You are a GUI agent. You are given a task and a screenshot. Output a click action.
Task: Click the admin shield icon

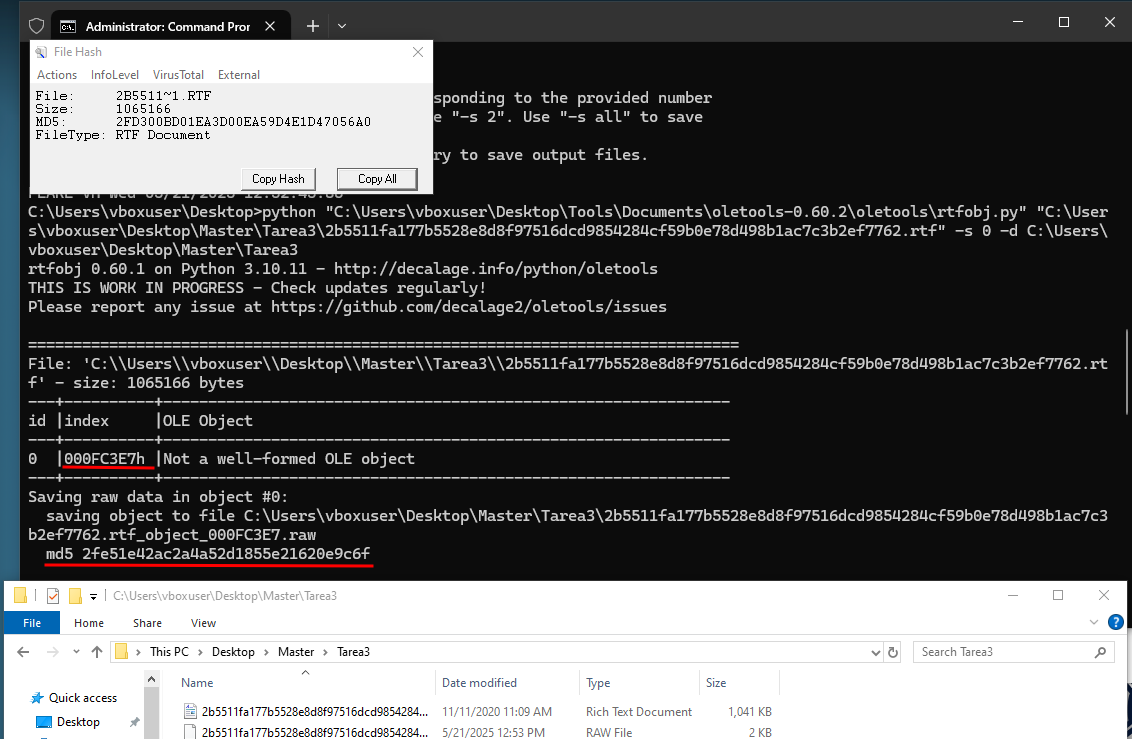pyautogui.click(x=36, y=27)
